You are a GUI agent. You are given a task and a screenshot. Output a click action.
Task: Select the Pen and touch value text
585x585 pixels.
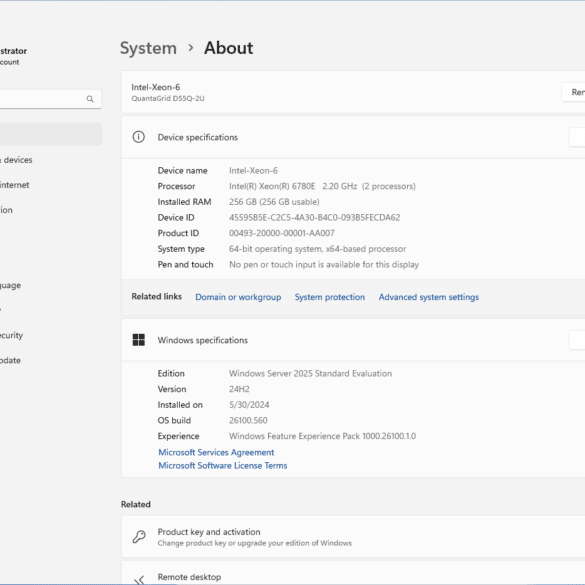click(x=324, y=265)
